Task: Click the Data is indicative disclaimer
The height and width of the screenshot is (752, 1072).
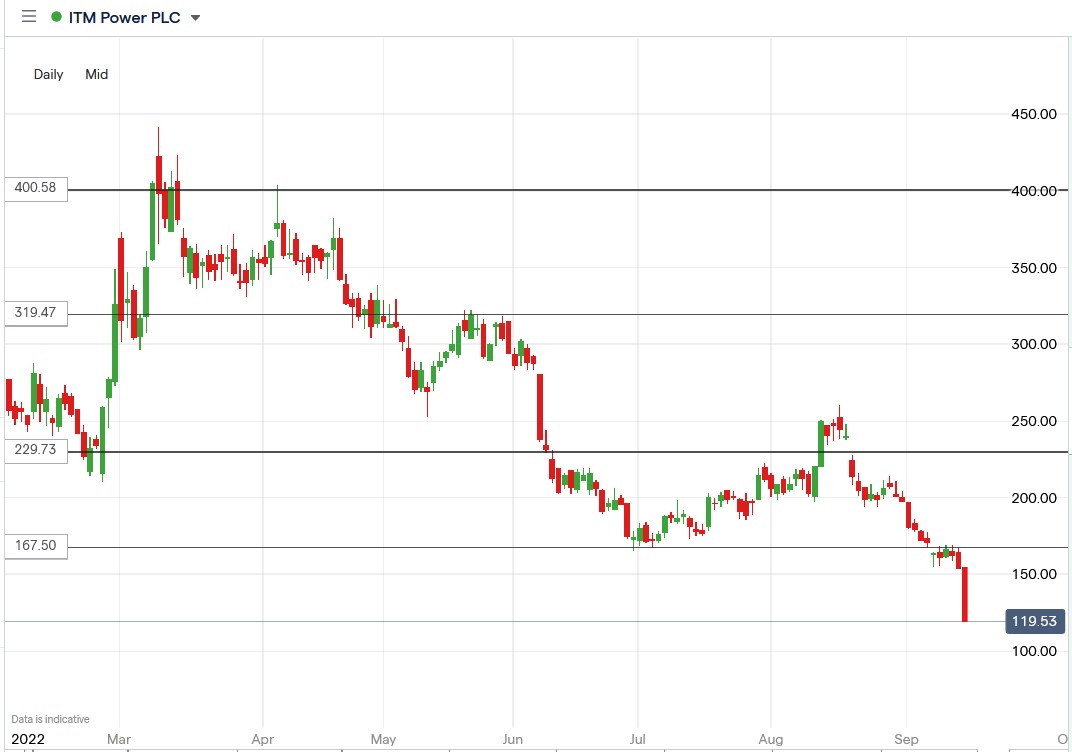Action: click(51, 718)
